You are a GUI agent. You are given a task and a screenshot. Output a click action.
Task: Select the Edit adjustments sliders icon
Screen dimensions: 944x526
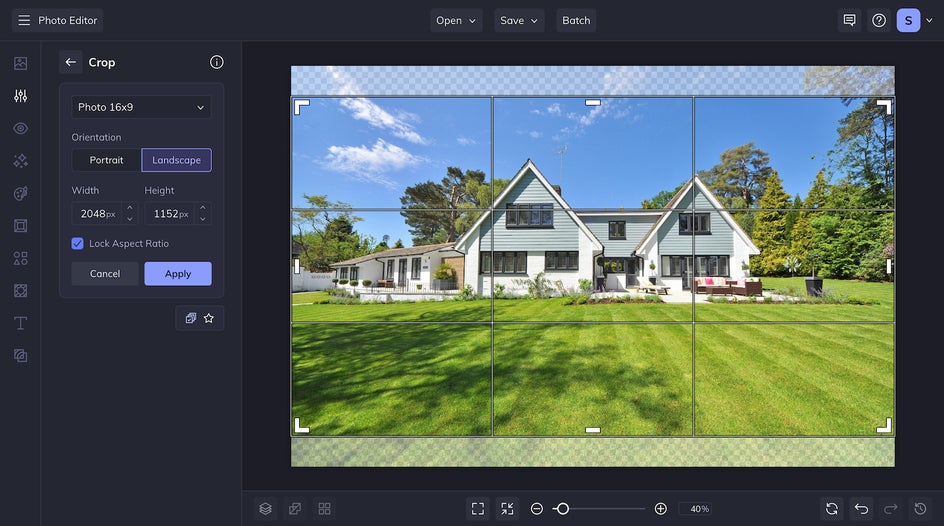(20, 96)
